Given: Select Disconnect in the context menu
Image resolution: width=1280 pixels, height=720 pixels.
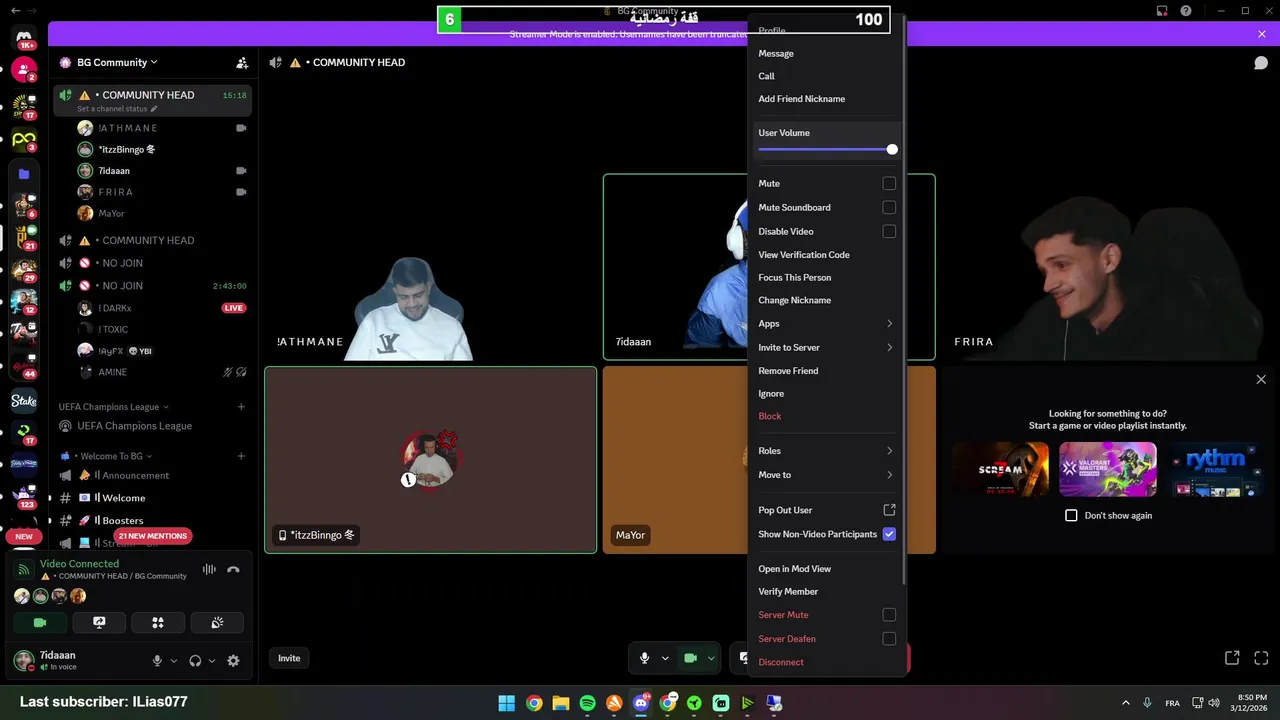Looking at the screenshot, I should point(825,662).
